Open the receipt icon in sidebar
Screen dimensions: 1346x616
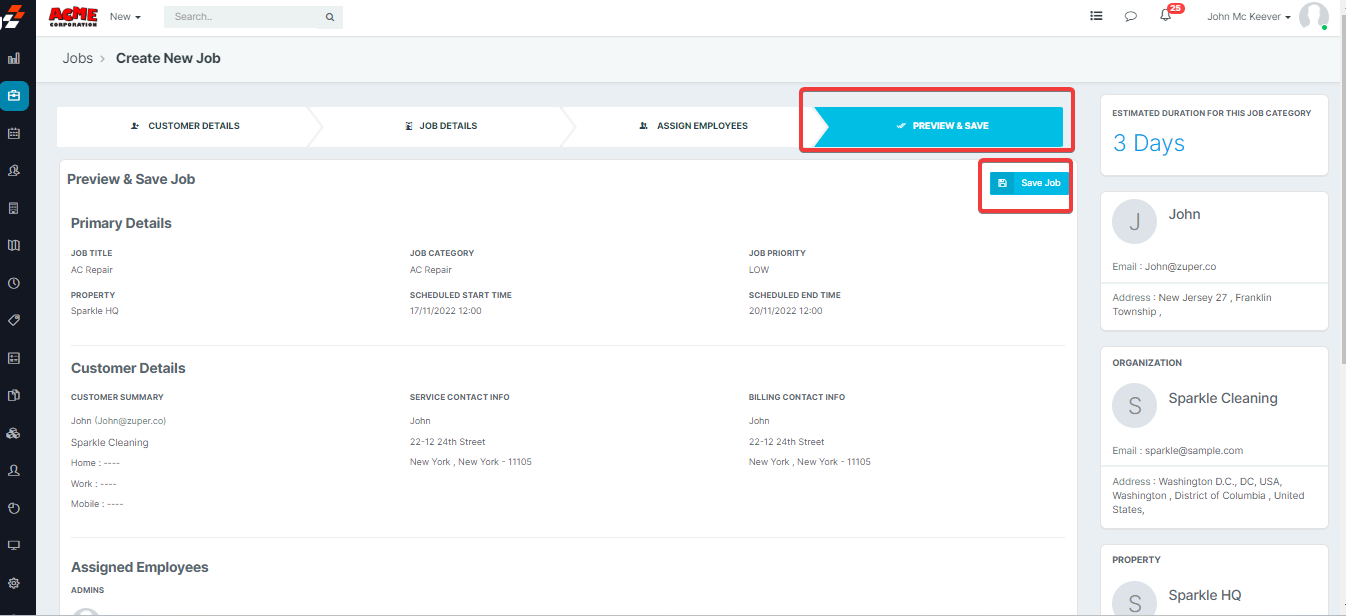(14, 208)
